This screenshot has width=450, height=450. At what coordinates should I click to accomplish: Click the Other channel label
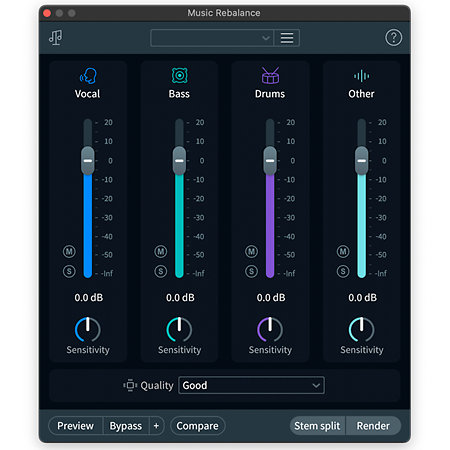click(361, 94)
